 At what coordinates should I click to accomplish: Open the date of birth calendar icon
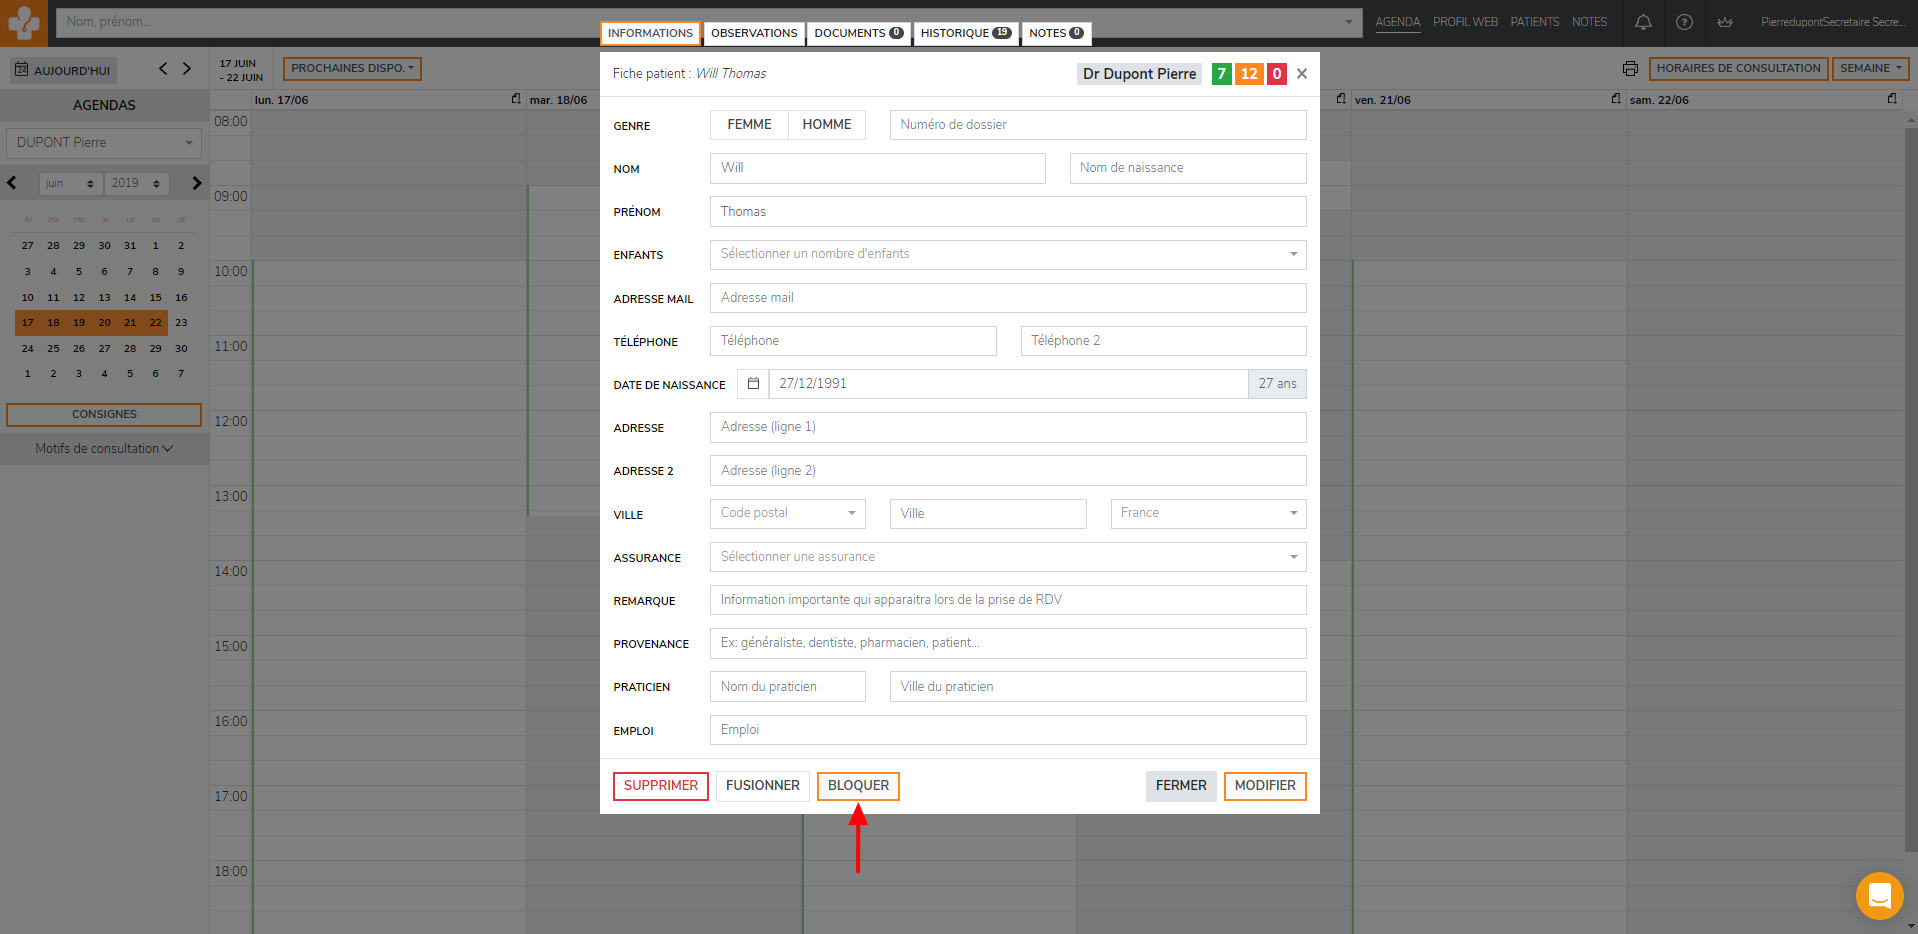tap(754, 384)
